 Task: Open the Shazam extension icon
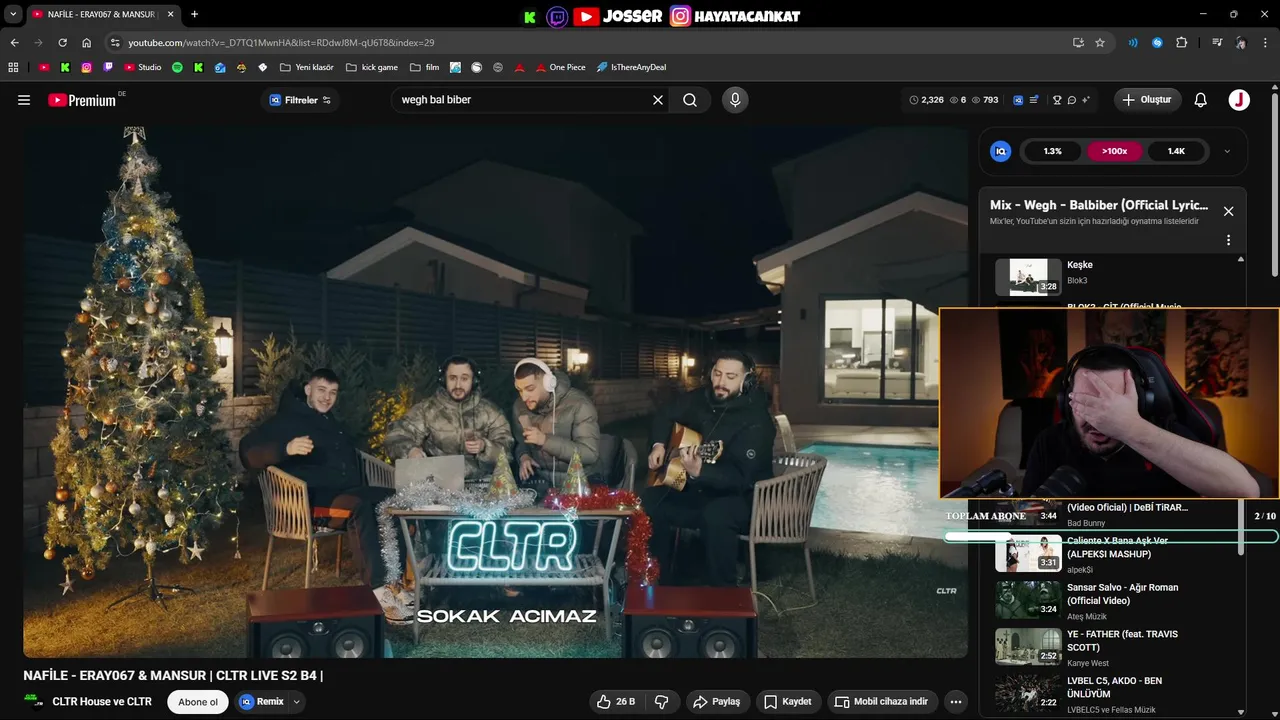tap(1157, 43)
